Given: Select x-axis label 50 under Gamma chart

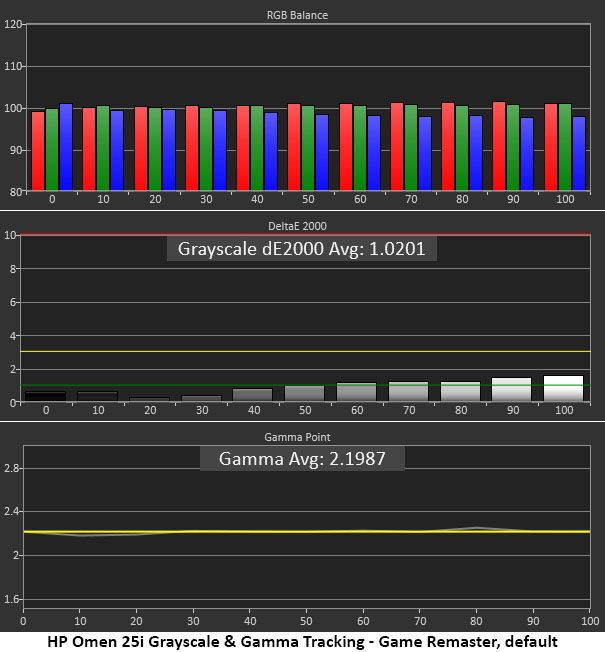Looking at the screenshot, I should [306, 621].
